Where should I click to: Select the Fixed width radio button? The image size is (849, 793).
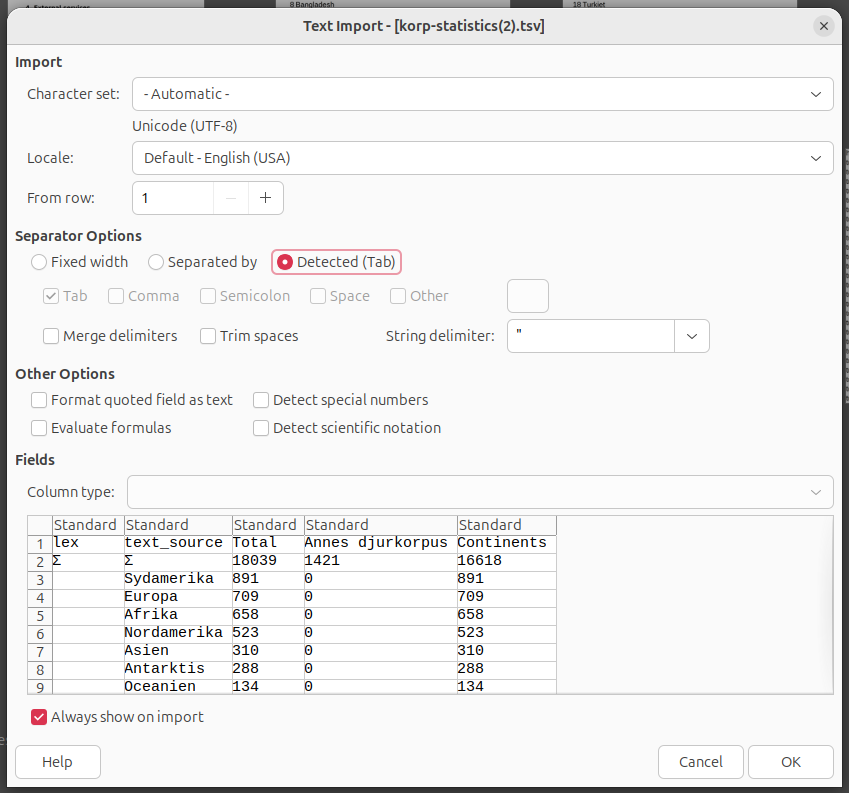pyautogui.click(x=80, y=262)
